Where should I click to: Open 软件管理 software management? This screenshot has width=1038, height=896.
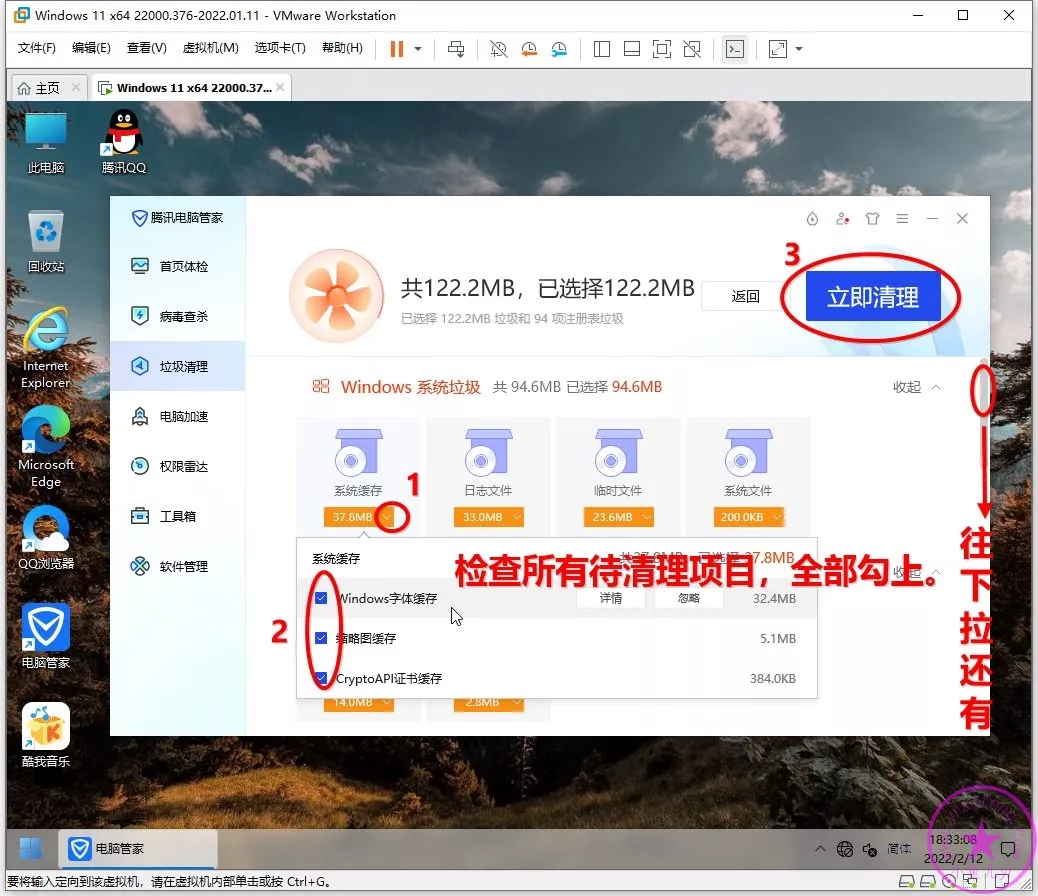(x=183, y=567)
